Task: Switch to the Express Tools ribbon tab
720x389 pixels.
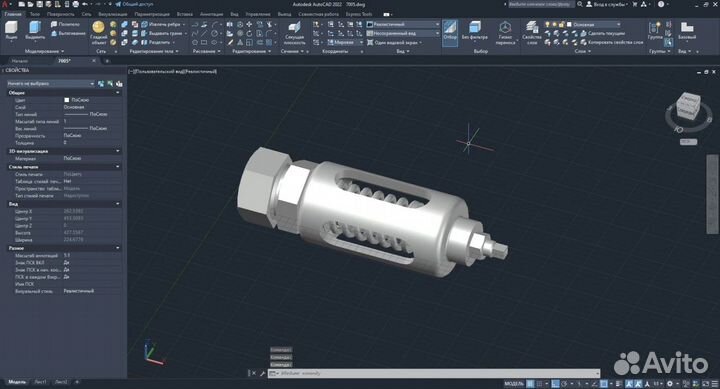Action: tap(359, 14)
